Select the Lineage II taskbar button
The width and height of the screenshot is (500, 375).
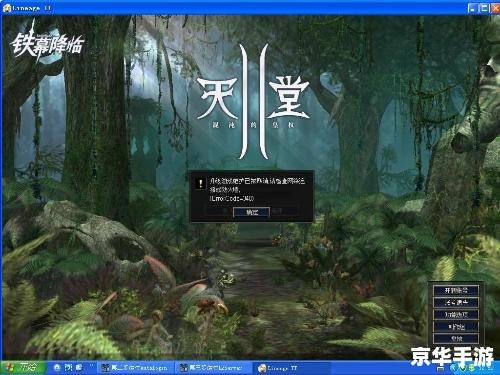[292, 368]
